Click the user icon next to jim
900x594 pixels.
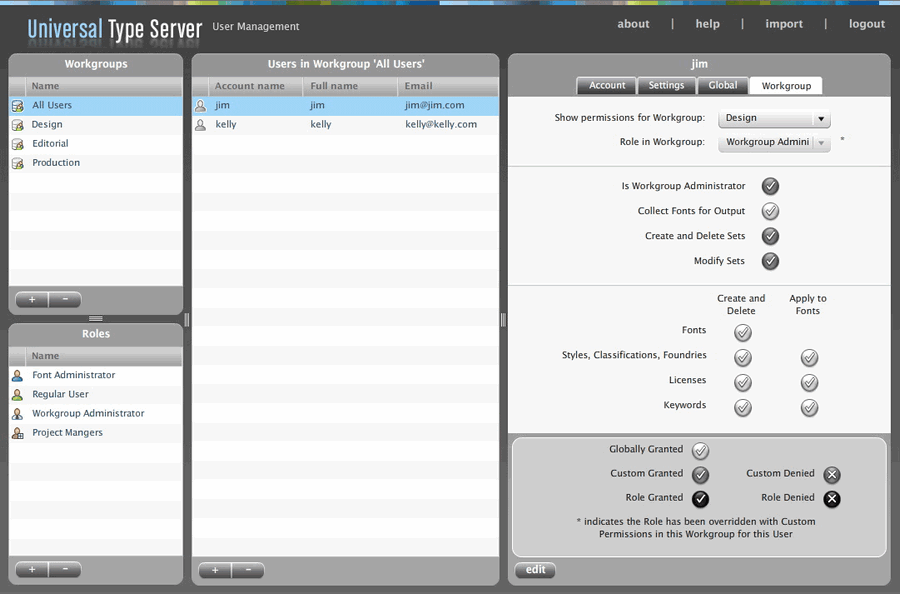click(203, 105)
